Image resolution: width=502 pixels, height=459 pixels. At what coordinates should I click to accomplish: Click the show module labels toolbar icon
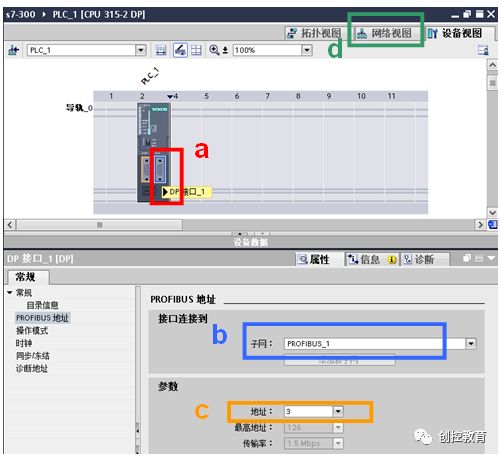161,50
